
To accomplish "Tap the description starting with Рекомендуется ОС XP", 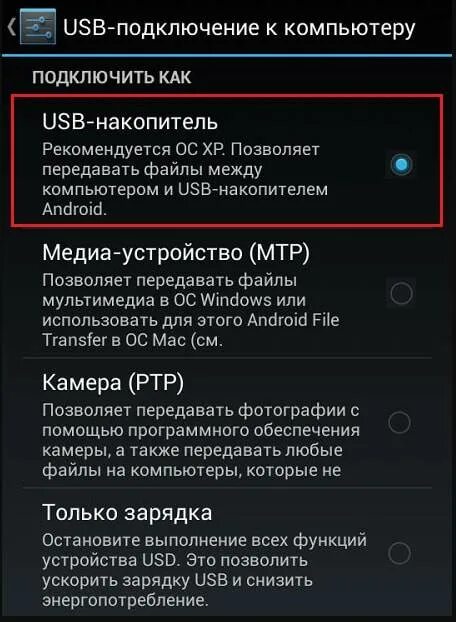I will (185, 179).
